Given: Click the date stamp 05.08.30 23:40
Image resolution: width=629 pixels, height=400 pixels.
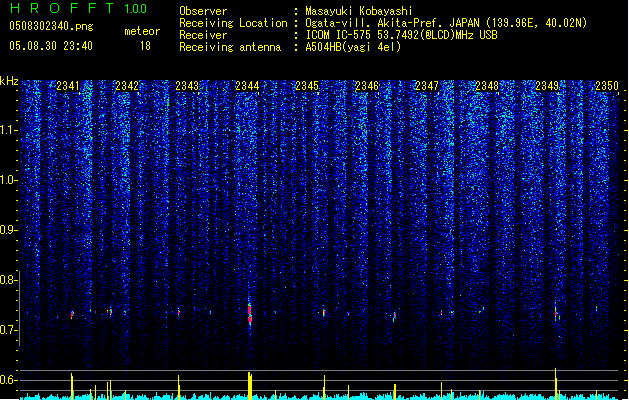Looking at the screenshot, I should [51, 46].
